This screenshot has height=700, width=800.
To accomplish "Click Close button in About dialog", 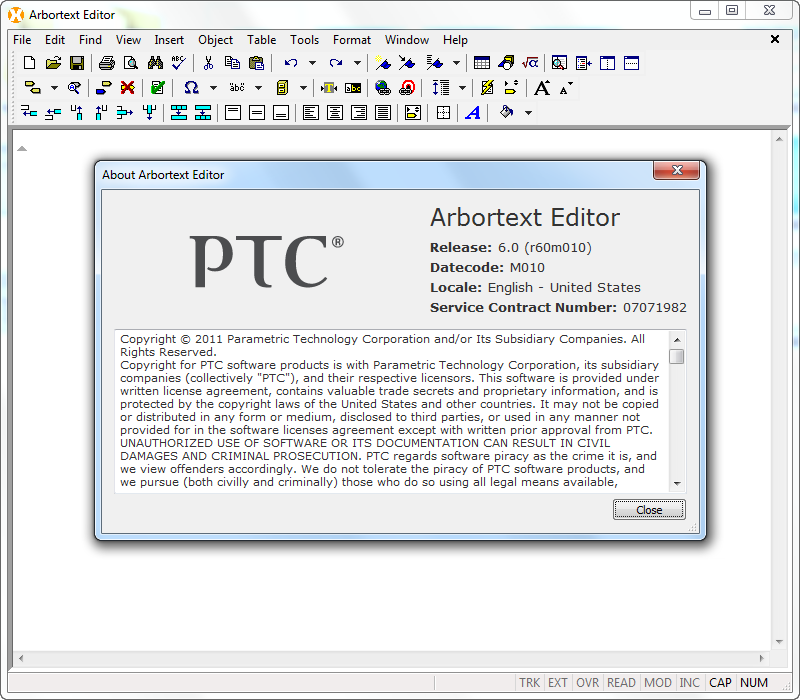I will coord(649,510).
